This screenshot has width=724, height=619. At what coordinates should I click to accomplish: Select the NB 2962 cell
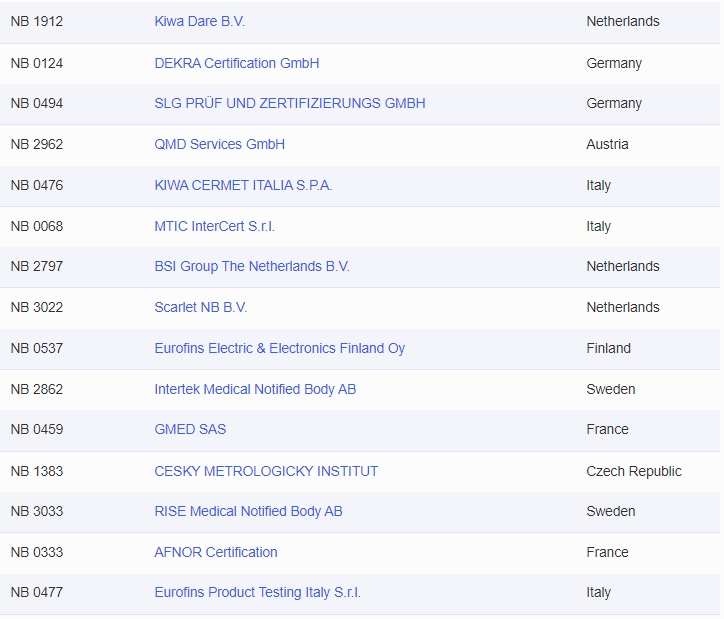click(x=37, y=144)
